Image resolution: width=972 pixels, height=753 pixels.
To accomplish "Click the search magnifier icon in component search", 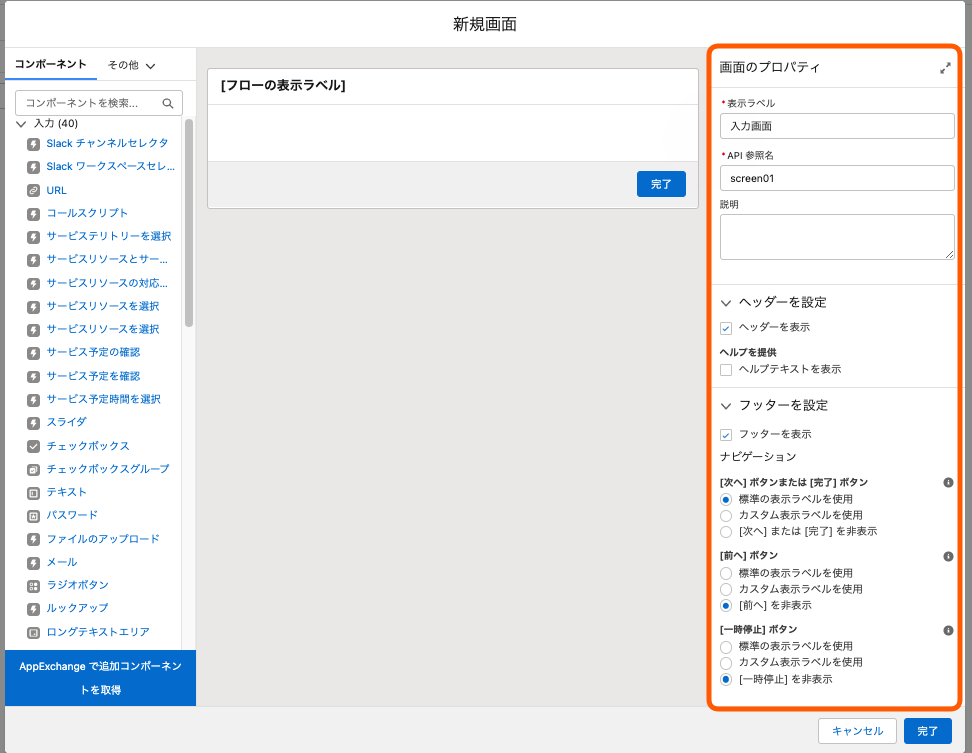I will point(167,103).
